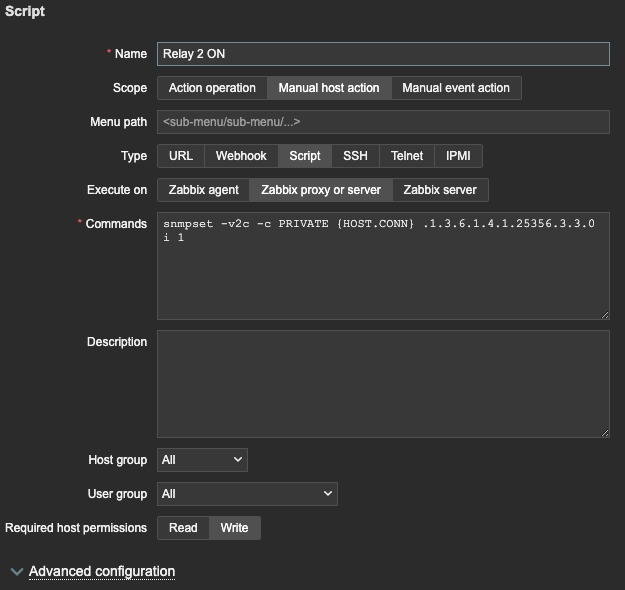Choose IPMI script type
The width and height of the screenshot is (625, 590).
pos(459,156)
